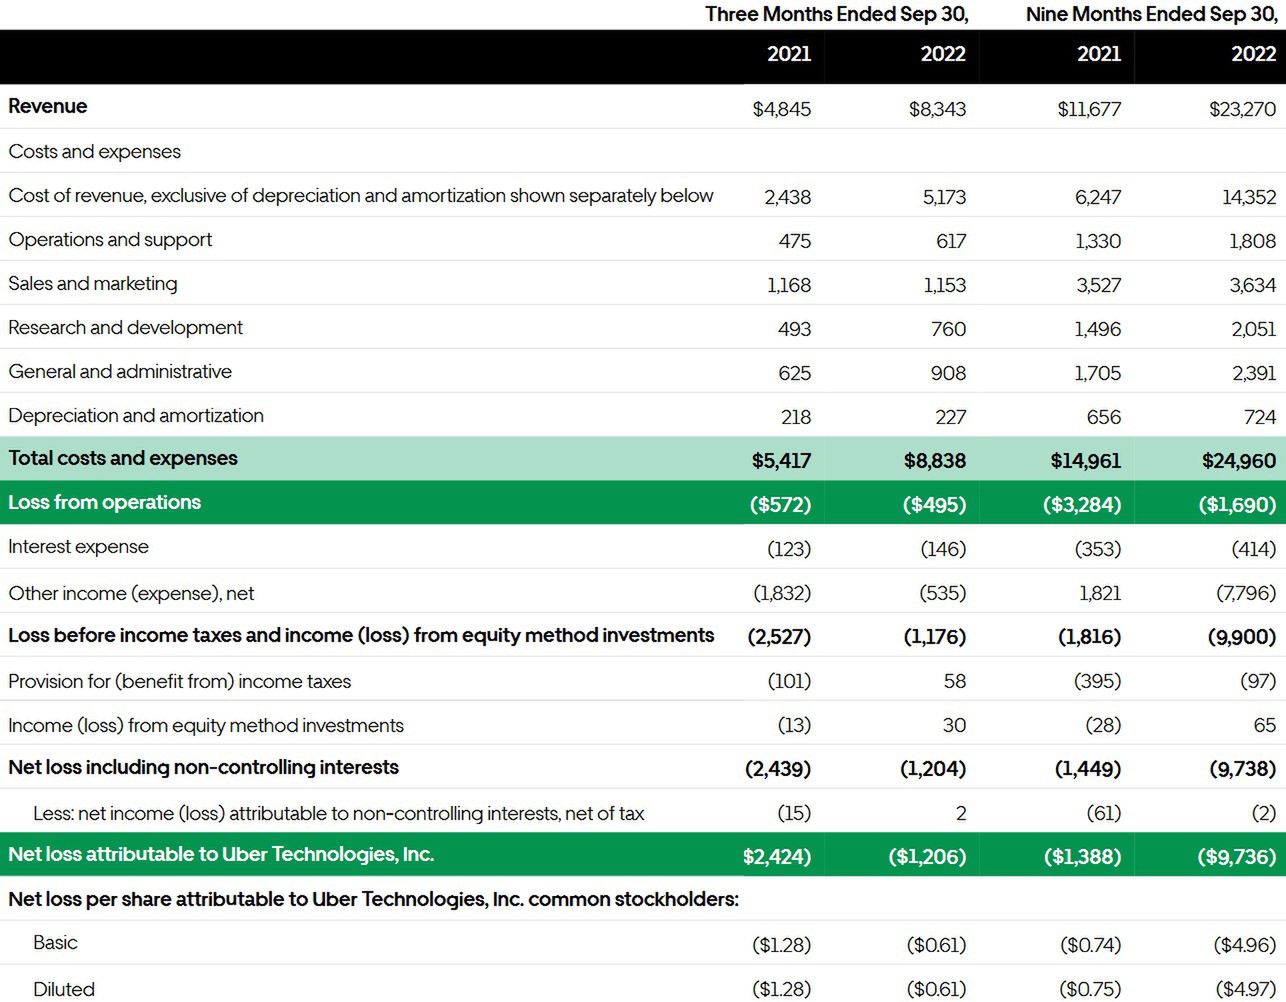Click the $11,677 revenue figure

[x=1089, y=109]
